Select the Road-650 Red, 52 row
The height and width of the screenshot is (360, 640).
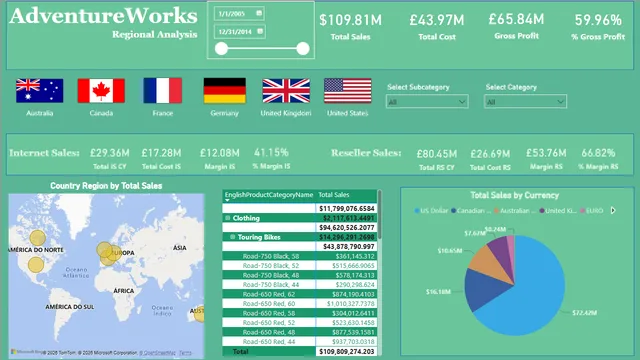pos(299,322)
